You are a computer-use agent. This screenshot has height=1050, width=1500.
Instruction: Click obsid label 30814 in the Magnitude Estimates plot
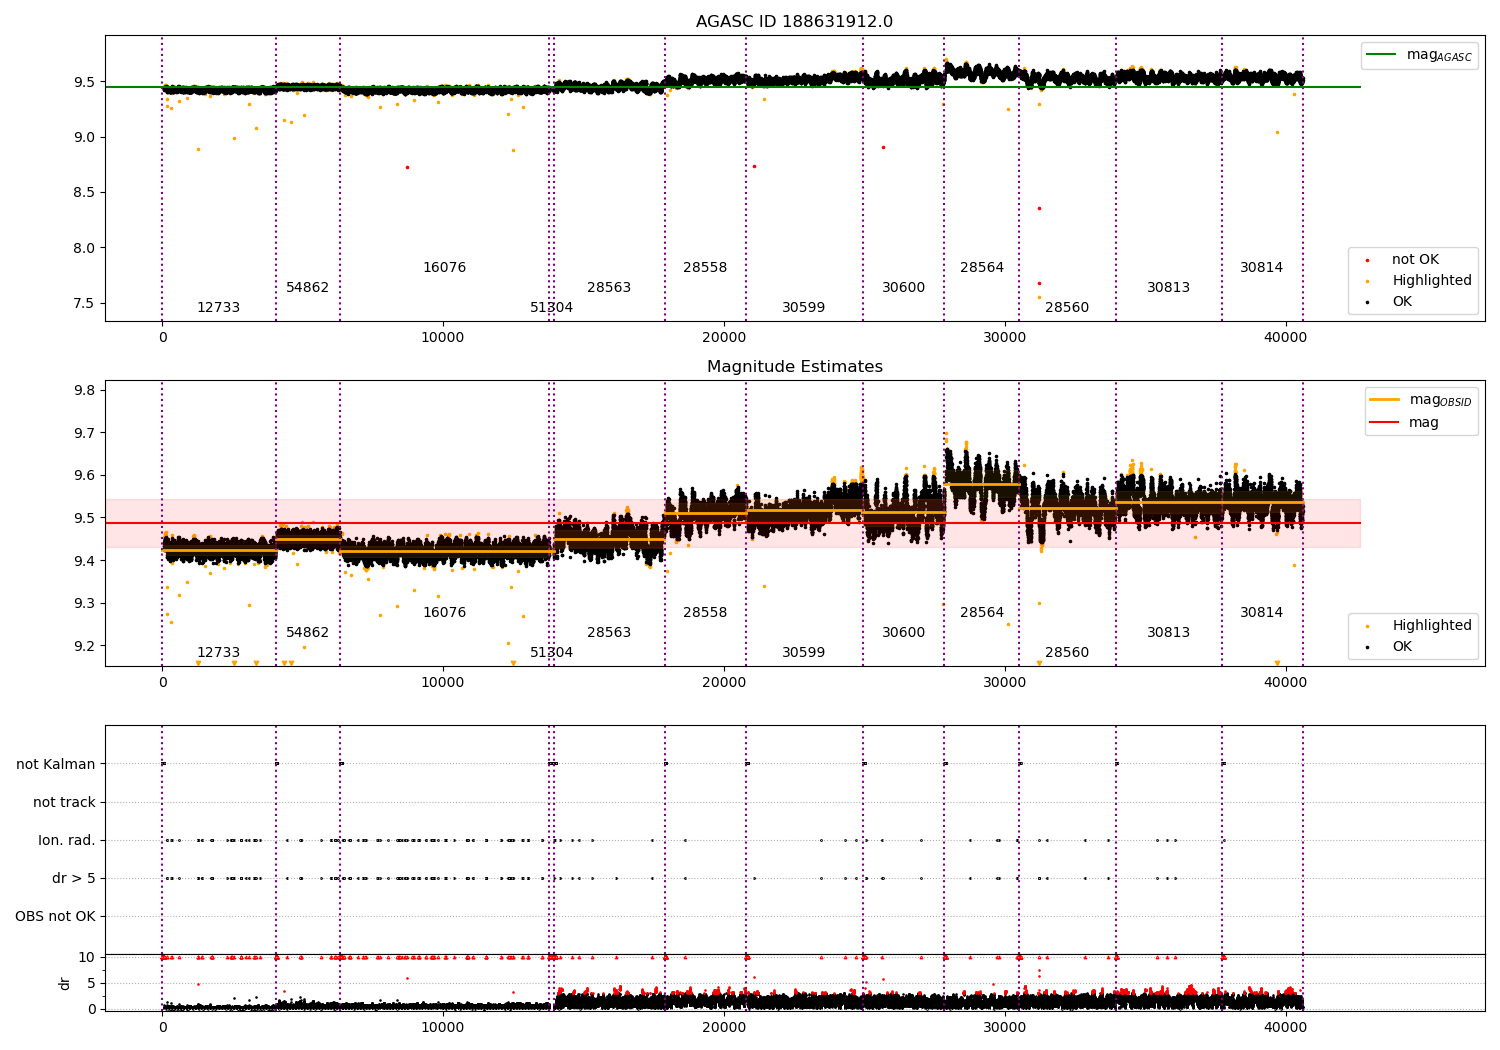coord(1261,613)
